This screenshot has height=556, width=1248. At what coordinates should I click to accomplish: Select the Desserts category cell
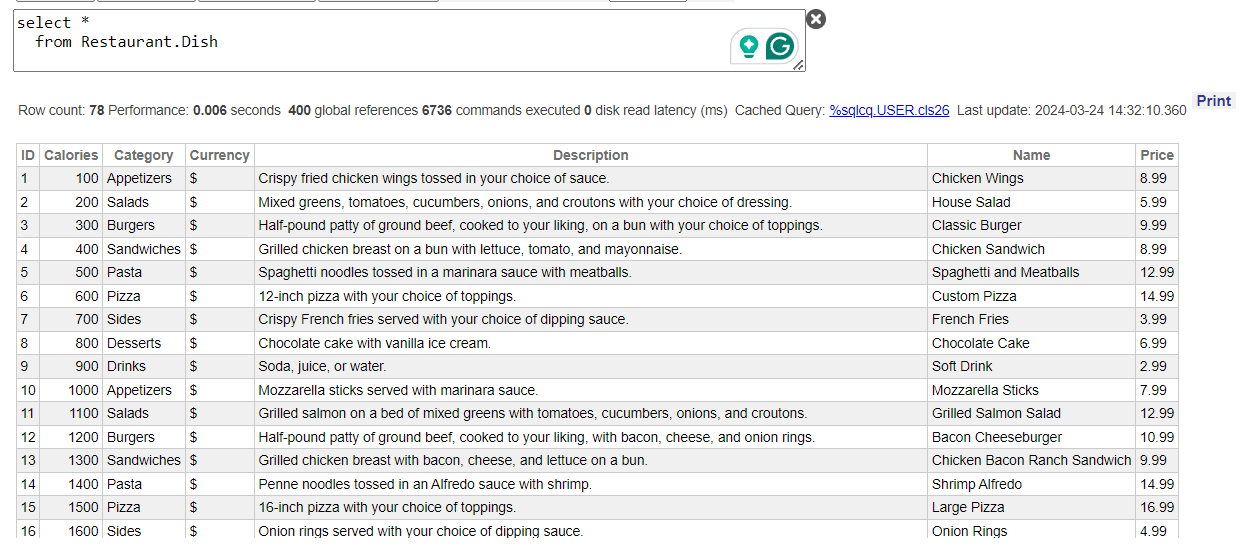click(134, 343)
